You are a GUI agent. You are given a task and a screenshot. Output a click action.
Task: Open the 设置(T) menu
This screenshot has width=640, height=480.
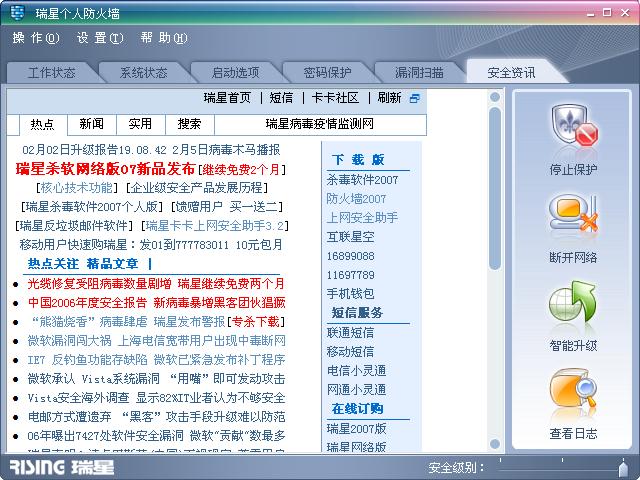tap(100, 38)
